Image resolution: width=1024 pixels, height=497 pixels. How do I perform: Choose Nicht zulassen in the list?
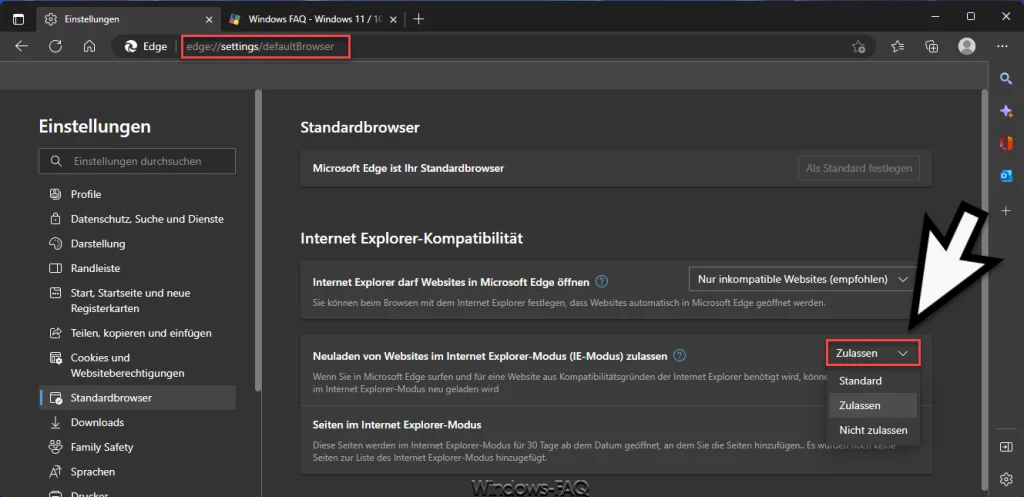tap(872, 430)
